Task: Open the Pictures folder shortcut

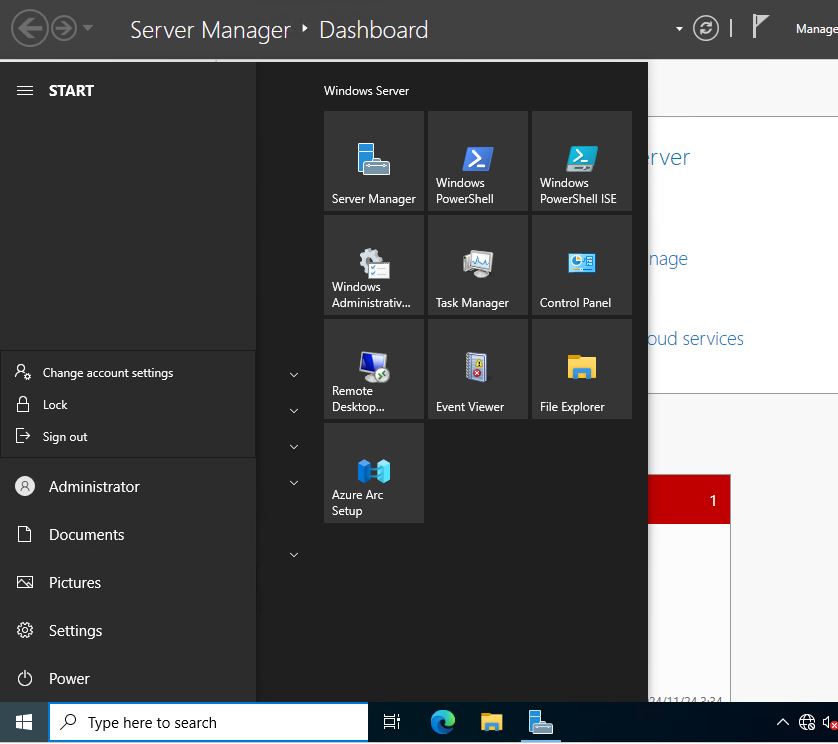Action: pyautogui.click(x=128, y=583)
